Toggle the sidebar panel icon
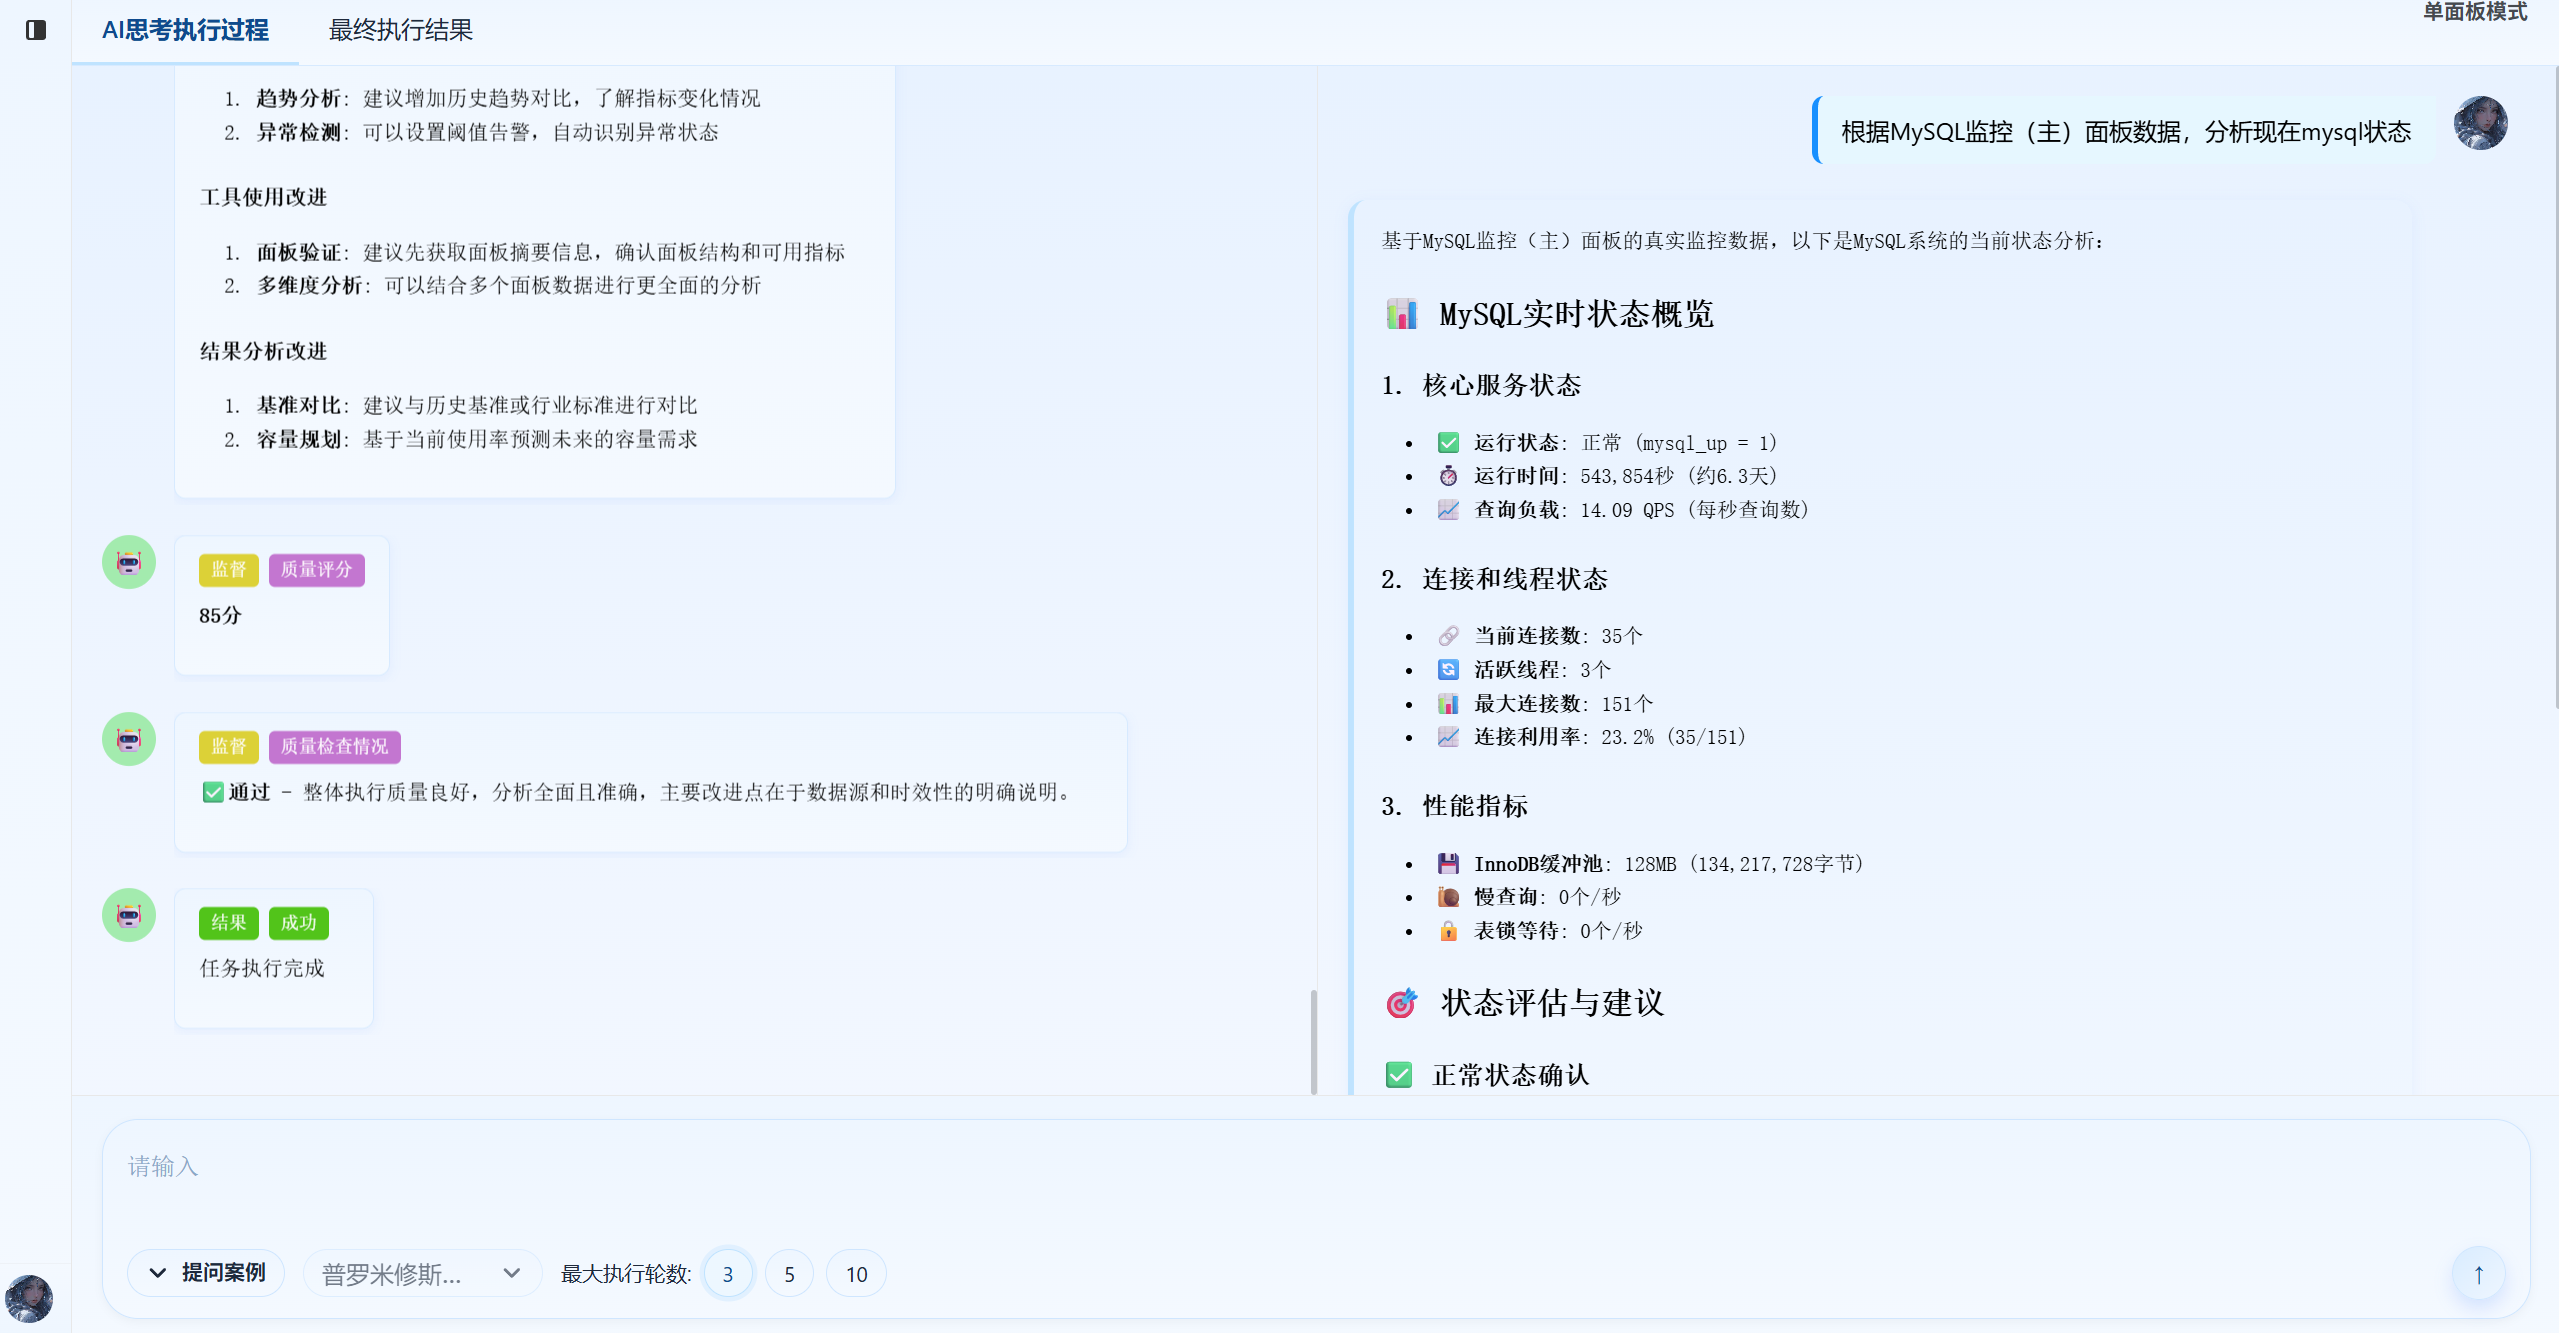 click(36, 30)
